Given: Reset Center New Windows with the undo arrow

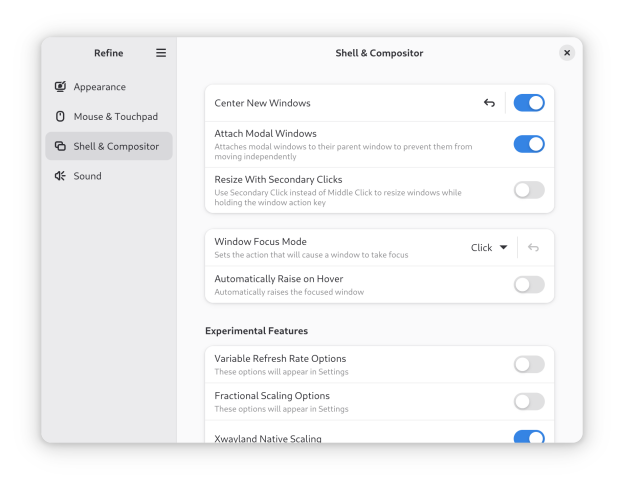Looking at the screenshot, I should 489,103.
